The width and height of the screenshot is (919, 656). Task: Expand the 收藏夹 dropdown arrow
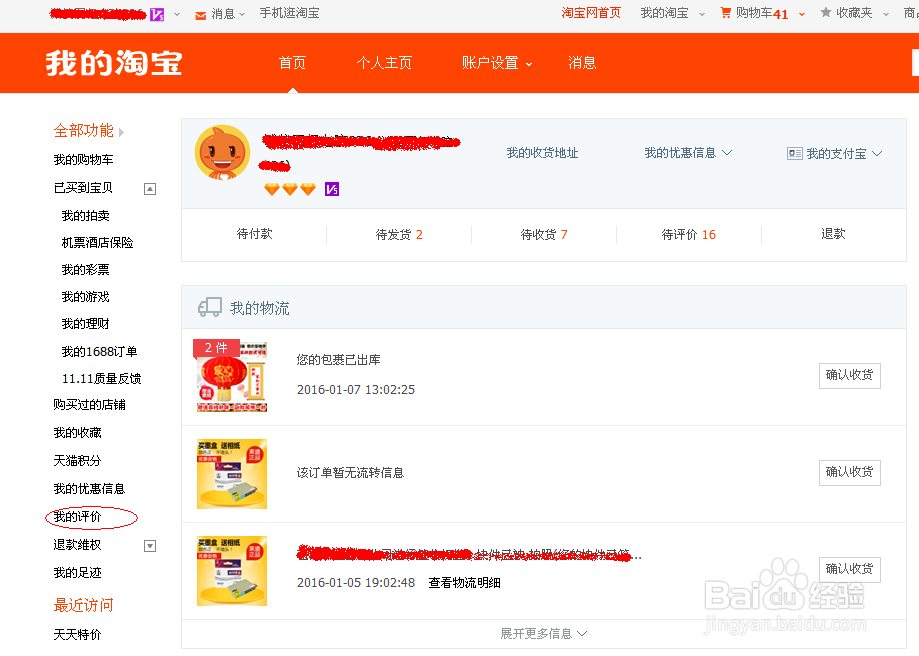pos(886,14)
